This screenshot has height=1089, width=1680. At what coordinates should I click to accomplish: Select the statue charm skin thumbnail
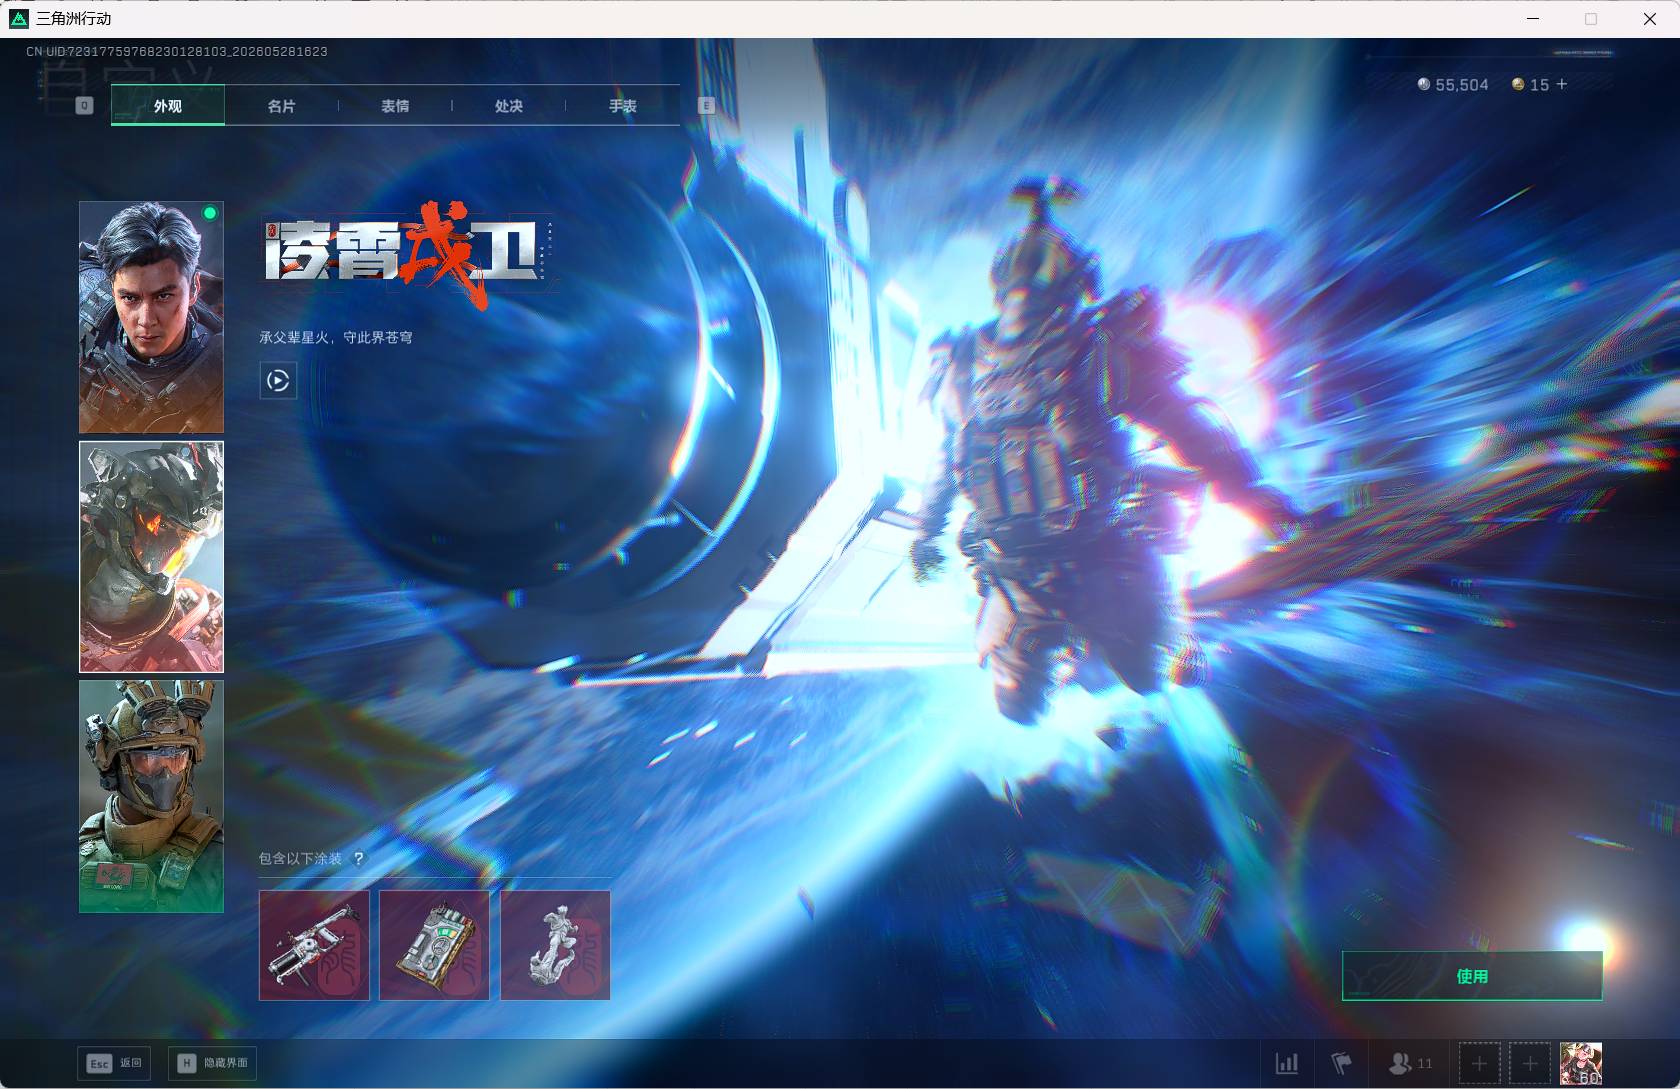click(x=555, y=945)
